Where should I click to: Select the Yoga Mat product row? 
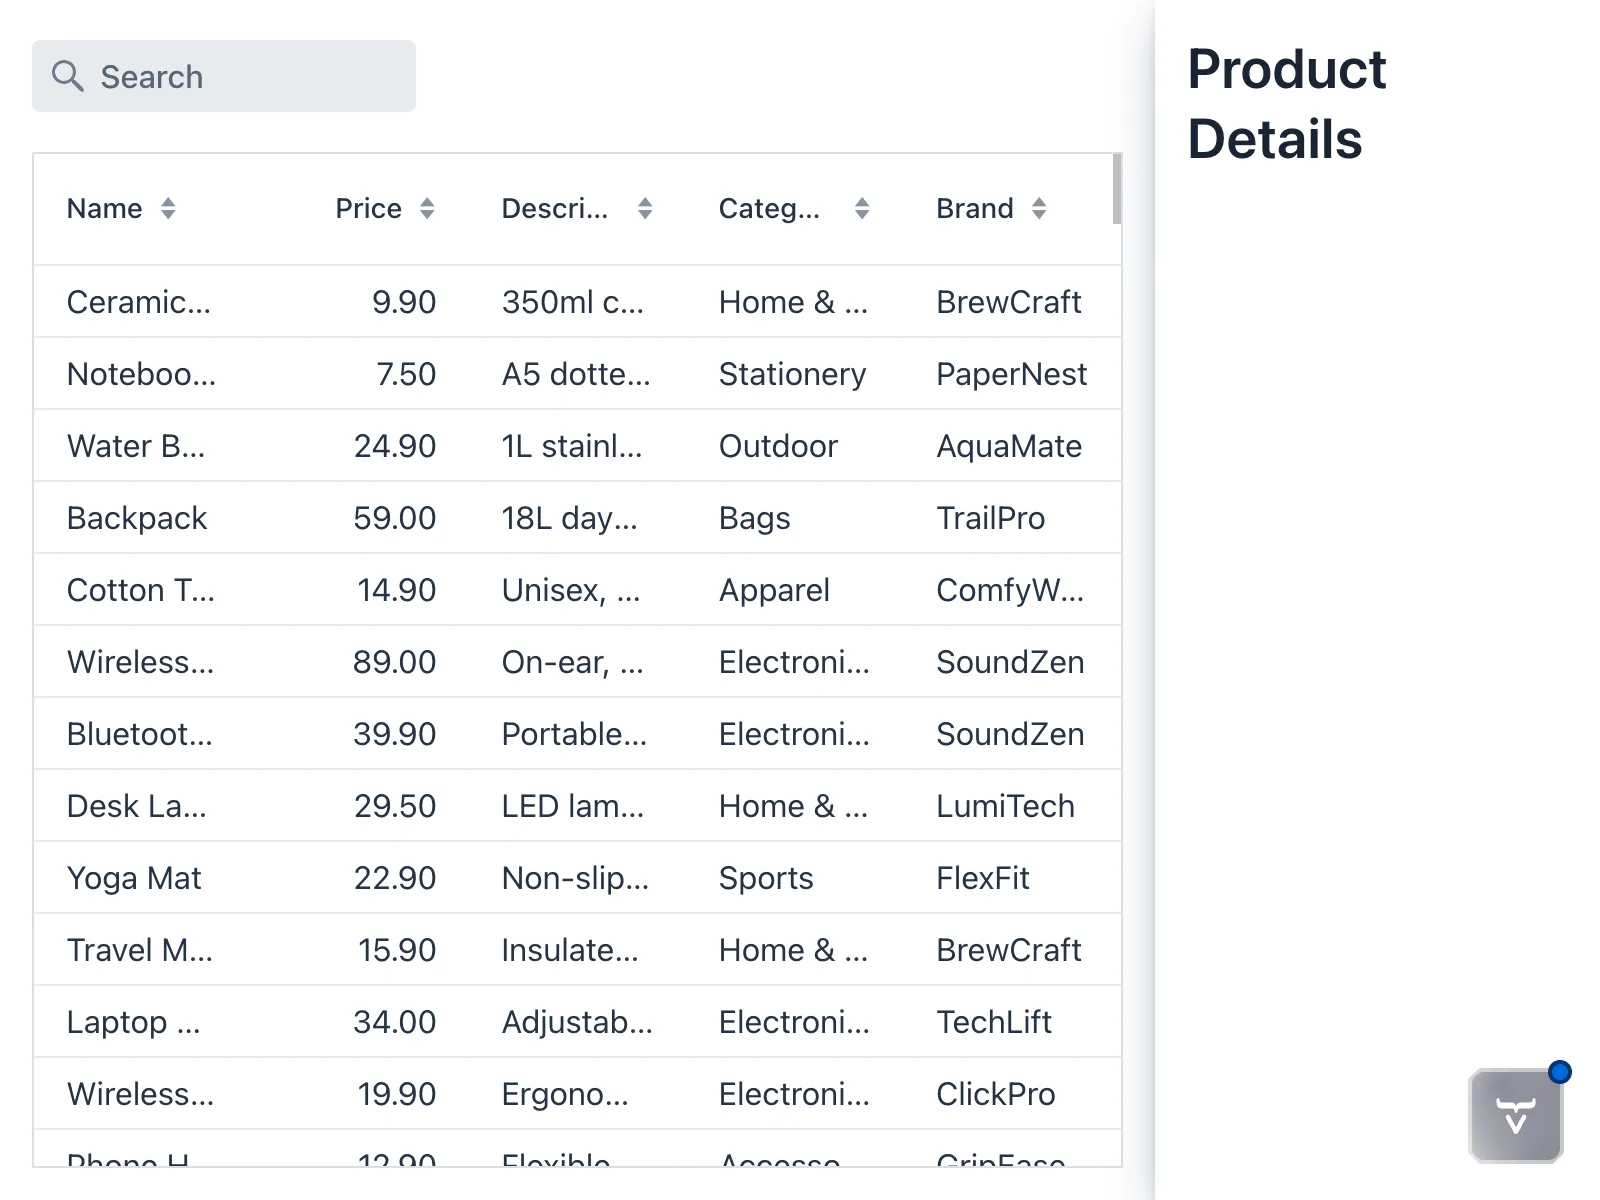tap(134, 878)
